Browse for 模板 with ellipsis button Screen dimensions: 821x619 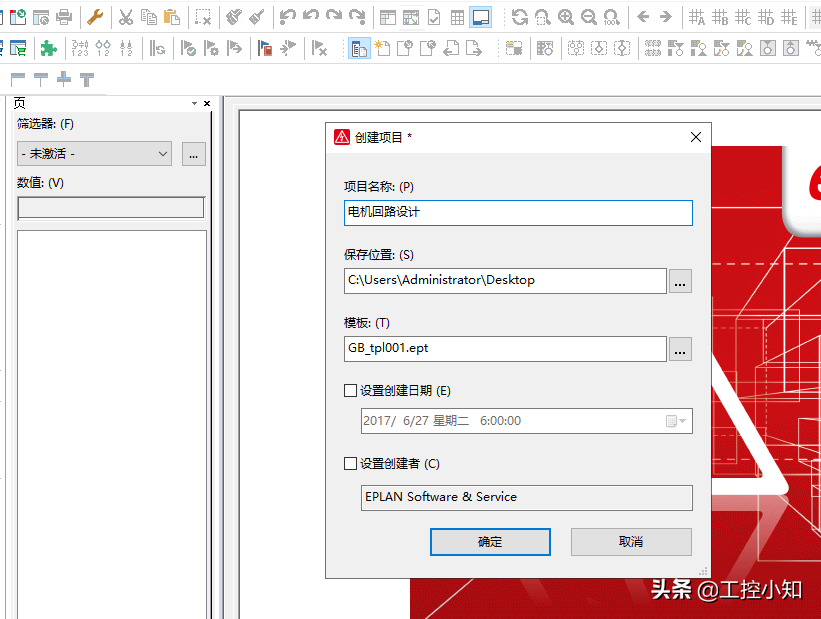click(680, 349)
